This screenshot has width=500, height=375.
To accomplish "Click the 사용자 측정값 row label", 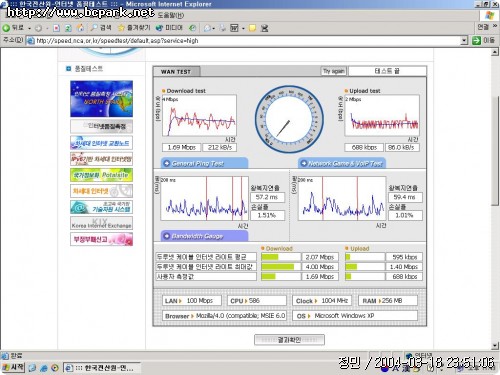I will 206,276.
